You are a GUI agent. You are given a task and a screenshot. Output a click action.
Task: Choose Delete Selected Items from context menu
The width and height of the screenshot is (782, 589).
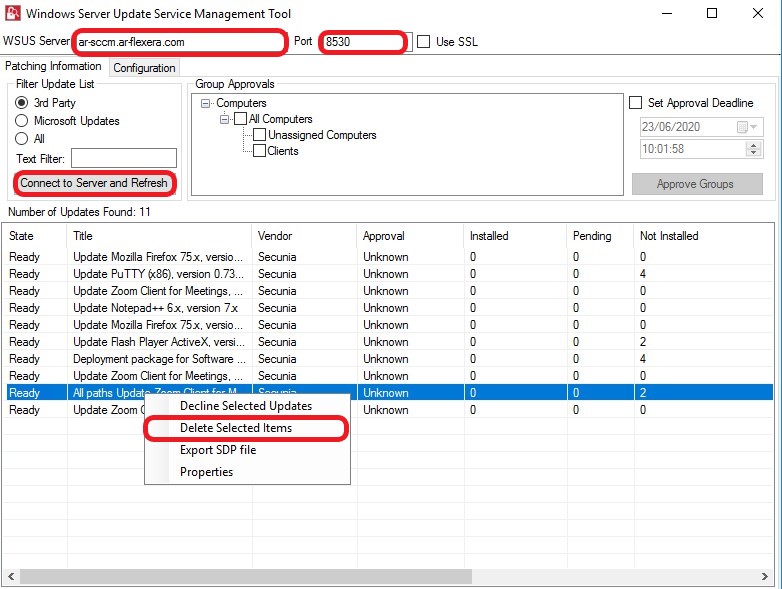tap(246, 428)
